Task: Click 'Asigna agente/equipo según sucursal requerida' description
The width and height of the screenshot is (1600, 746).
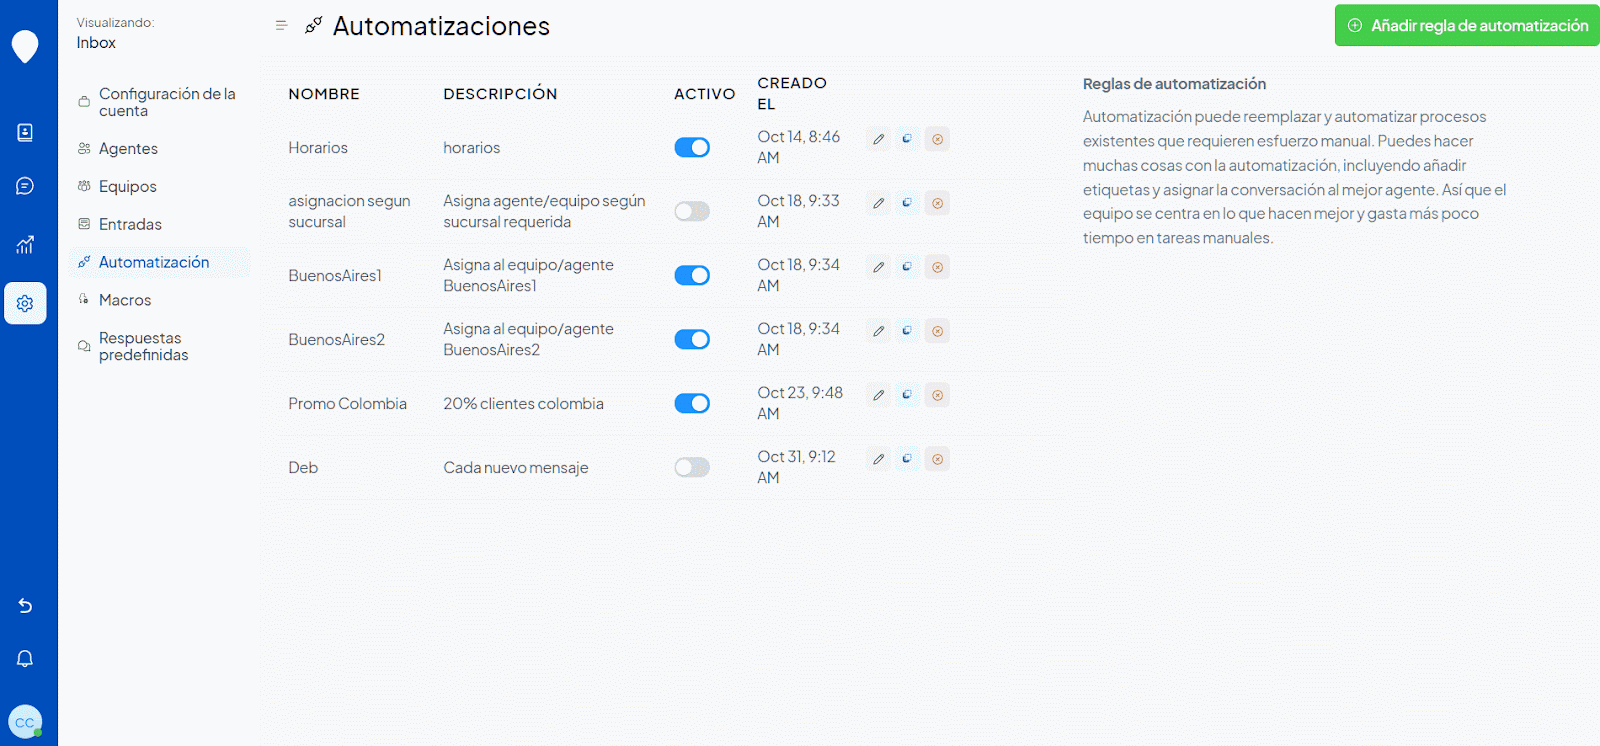Action: (x=544, y=211)
